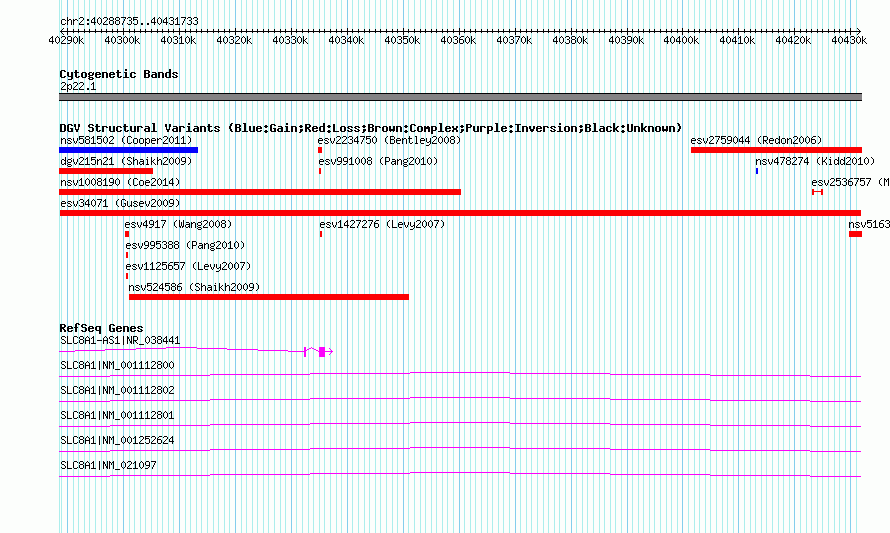Viewport: 890px width, 533px height.
Task: Click the 40350k ruler tick label
Action: tap(402, 40)
